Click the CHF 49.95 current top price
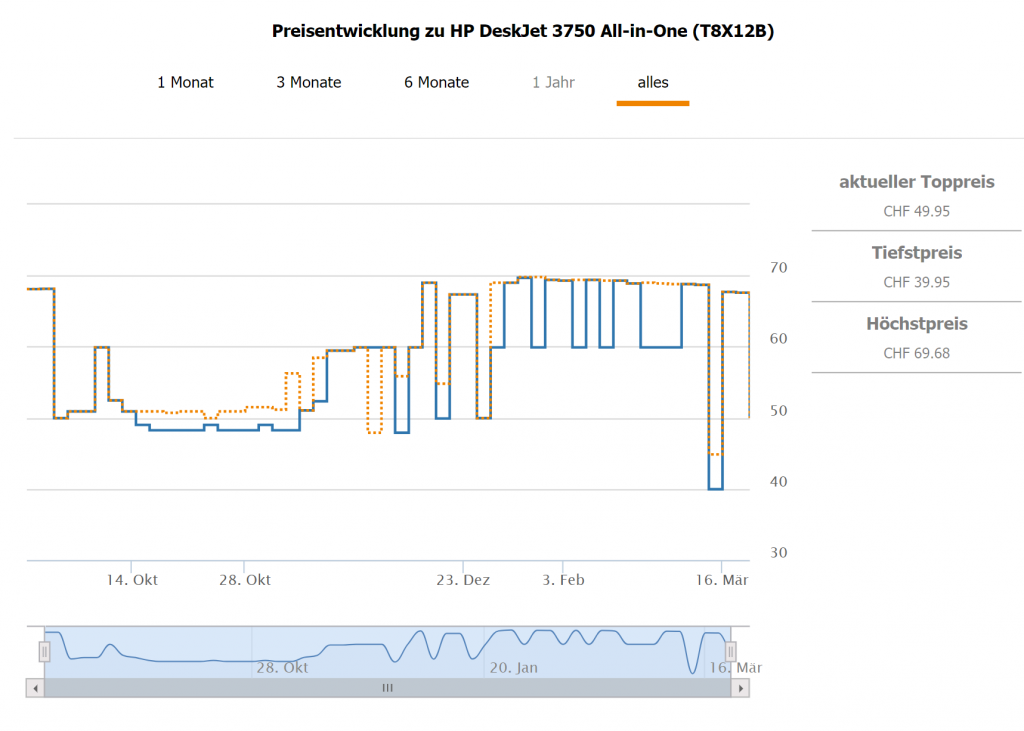 pos(917,211)
